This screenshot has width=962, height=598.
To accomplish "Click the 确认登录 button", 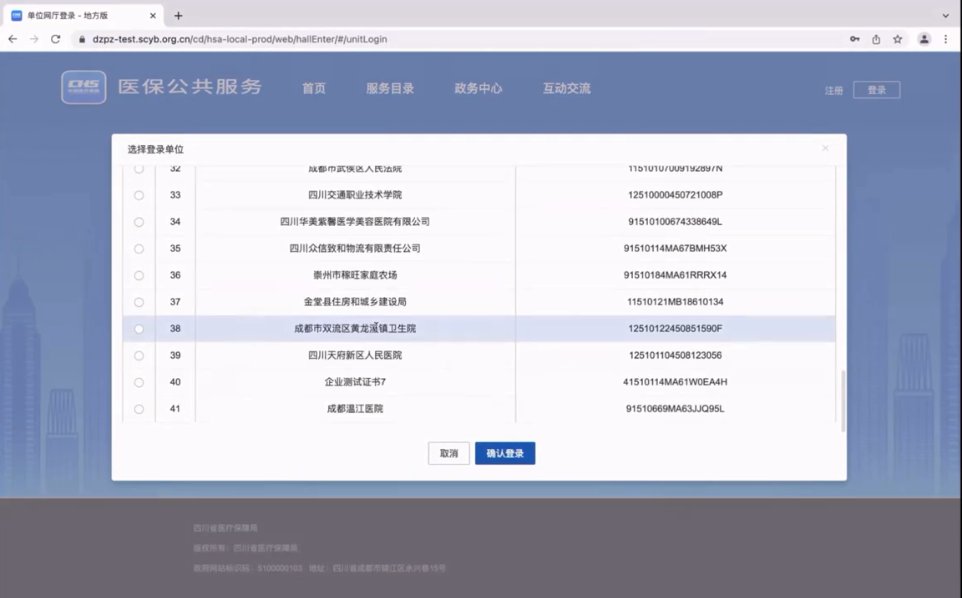I will (x=505, y=453).
